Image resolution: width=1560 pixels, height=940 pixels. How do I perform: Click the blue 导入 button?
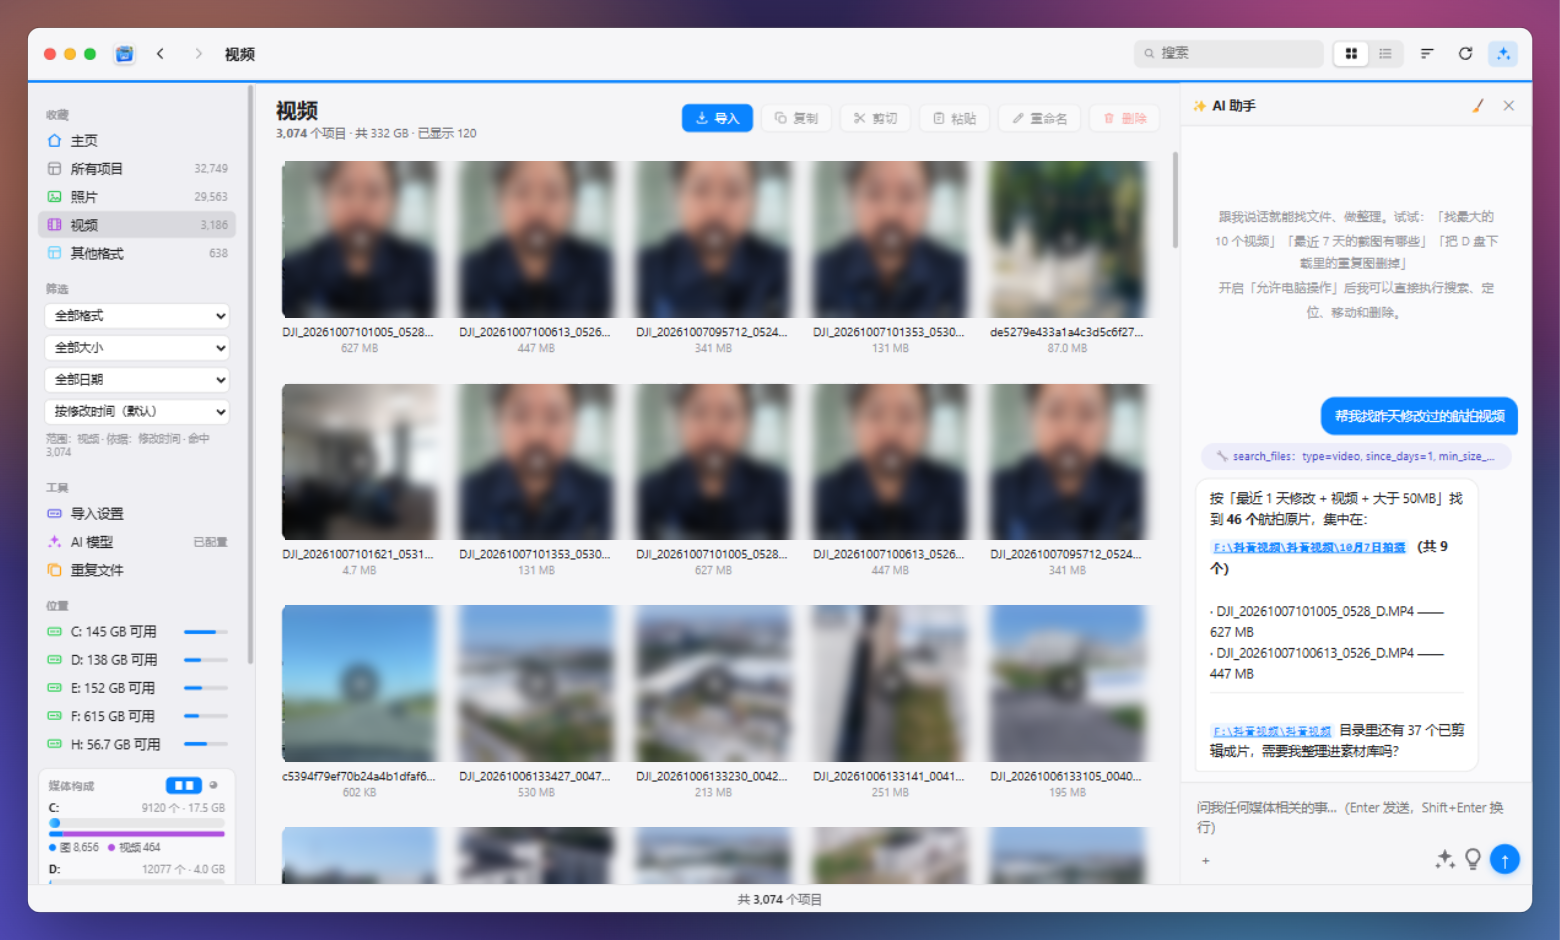(717, 118)
